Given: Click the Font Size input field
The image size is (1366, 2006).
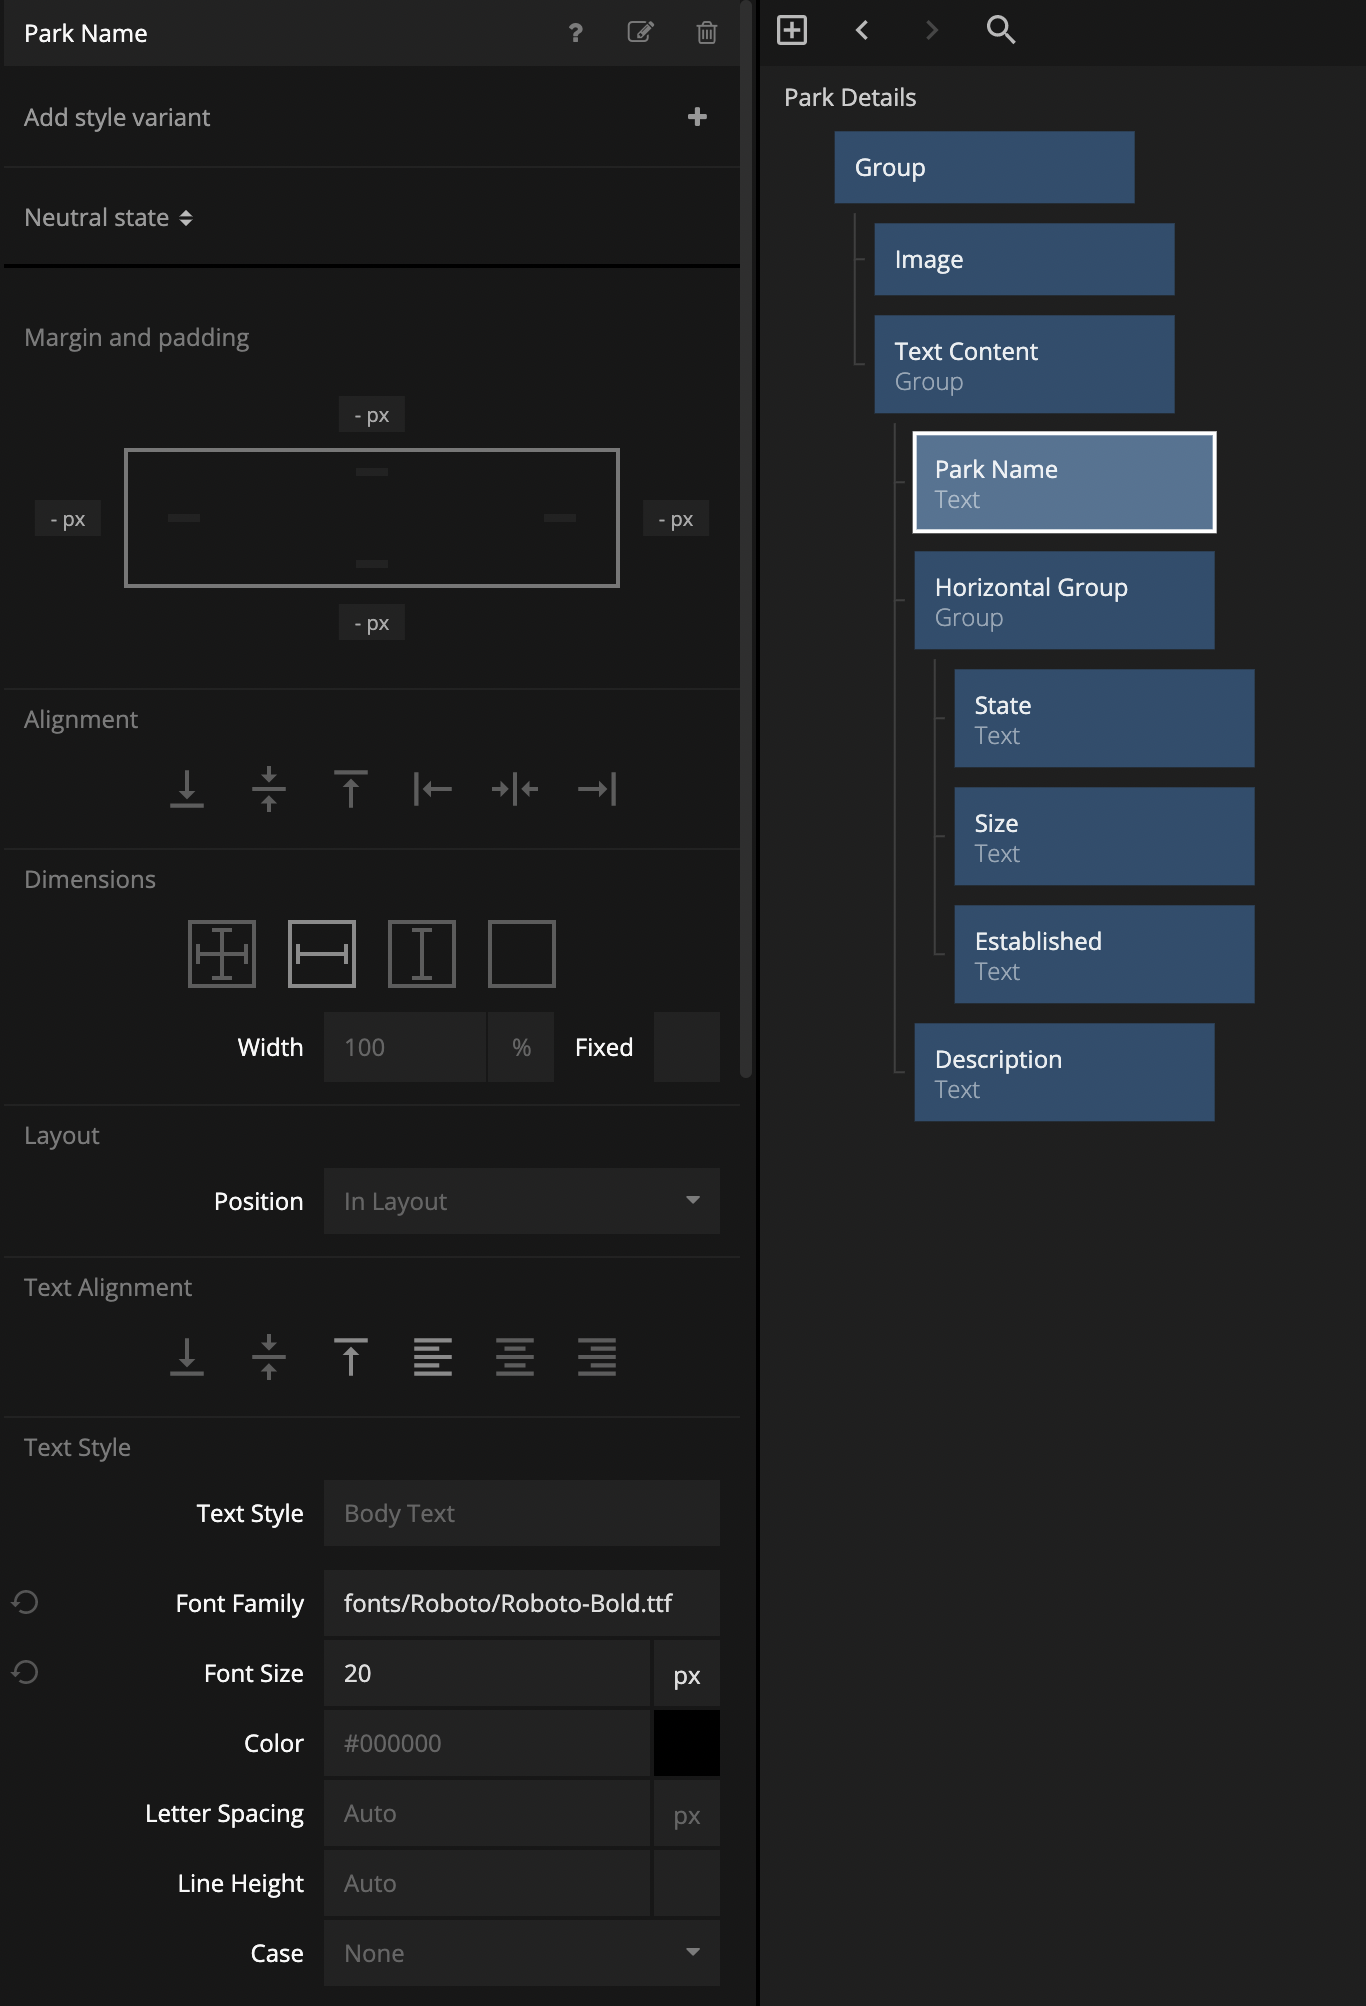Looking at the screenshot, I should click(x=487, y=1673).
